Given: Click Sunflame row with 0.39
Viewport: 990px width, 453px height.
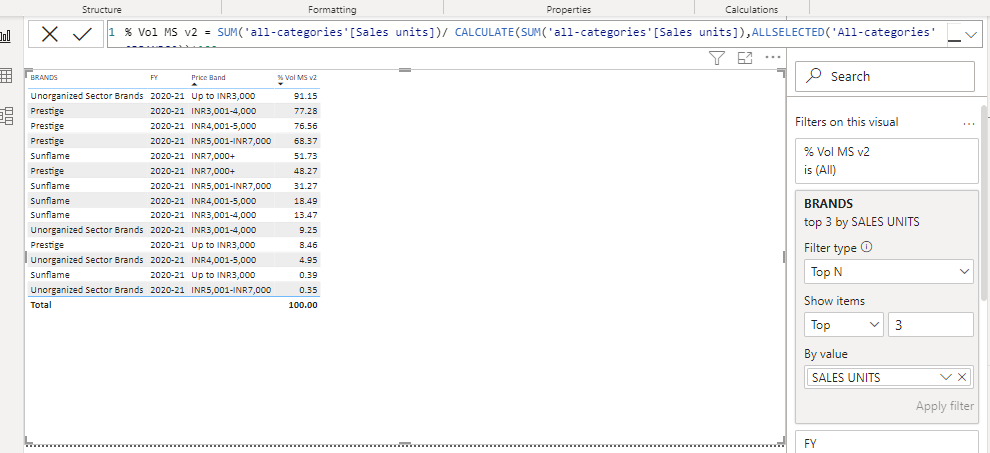Looking at the screenshot, I should pos(174,275).
